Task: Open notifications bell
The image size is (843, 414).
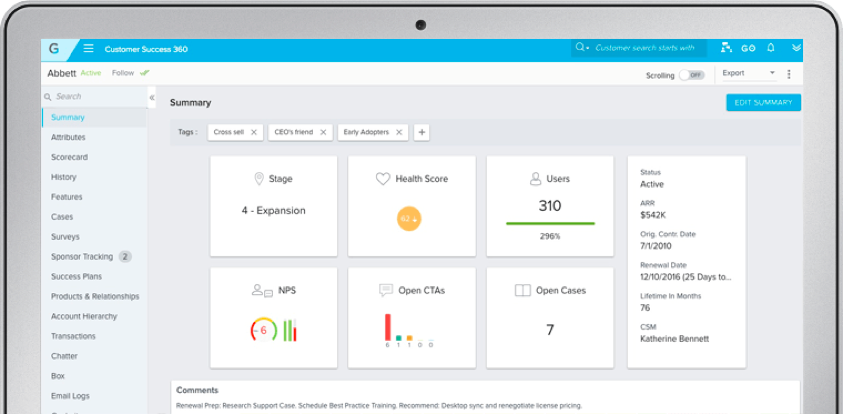Action: click(771, 48)
